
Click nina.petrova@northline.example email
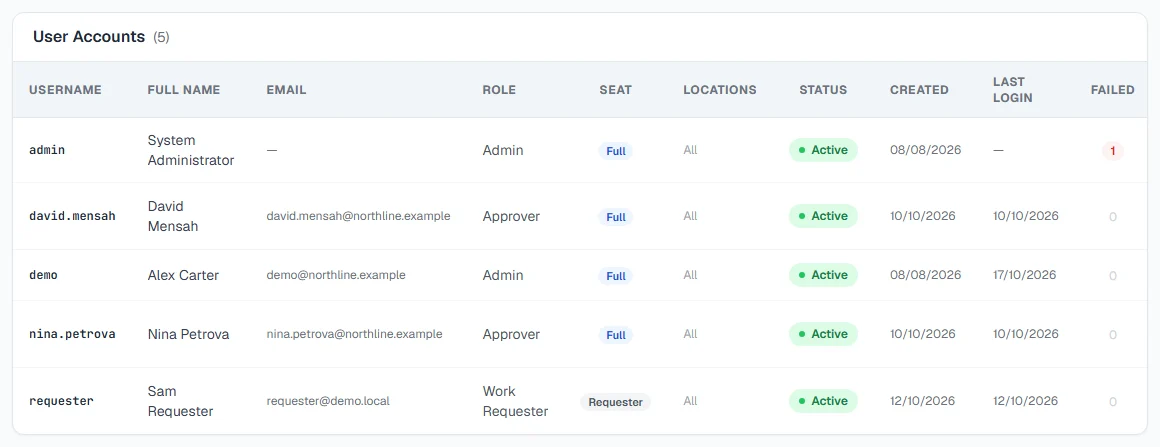[354, 334]
